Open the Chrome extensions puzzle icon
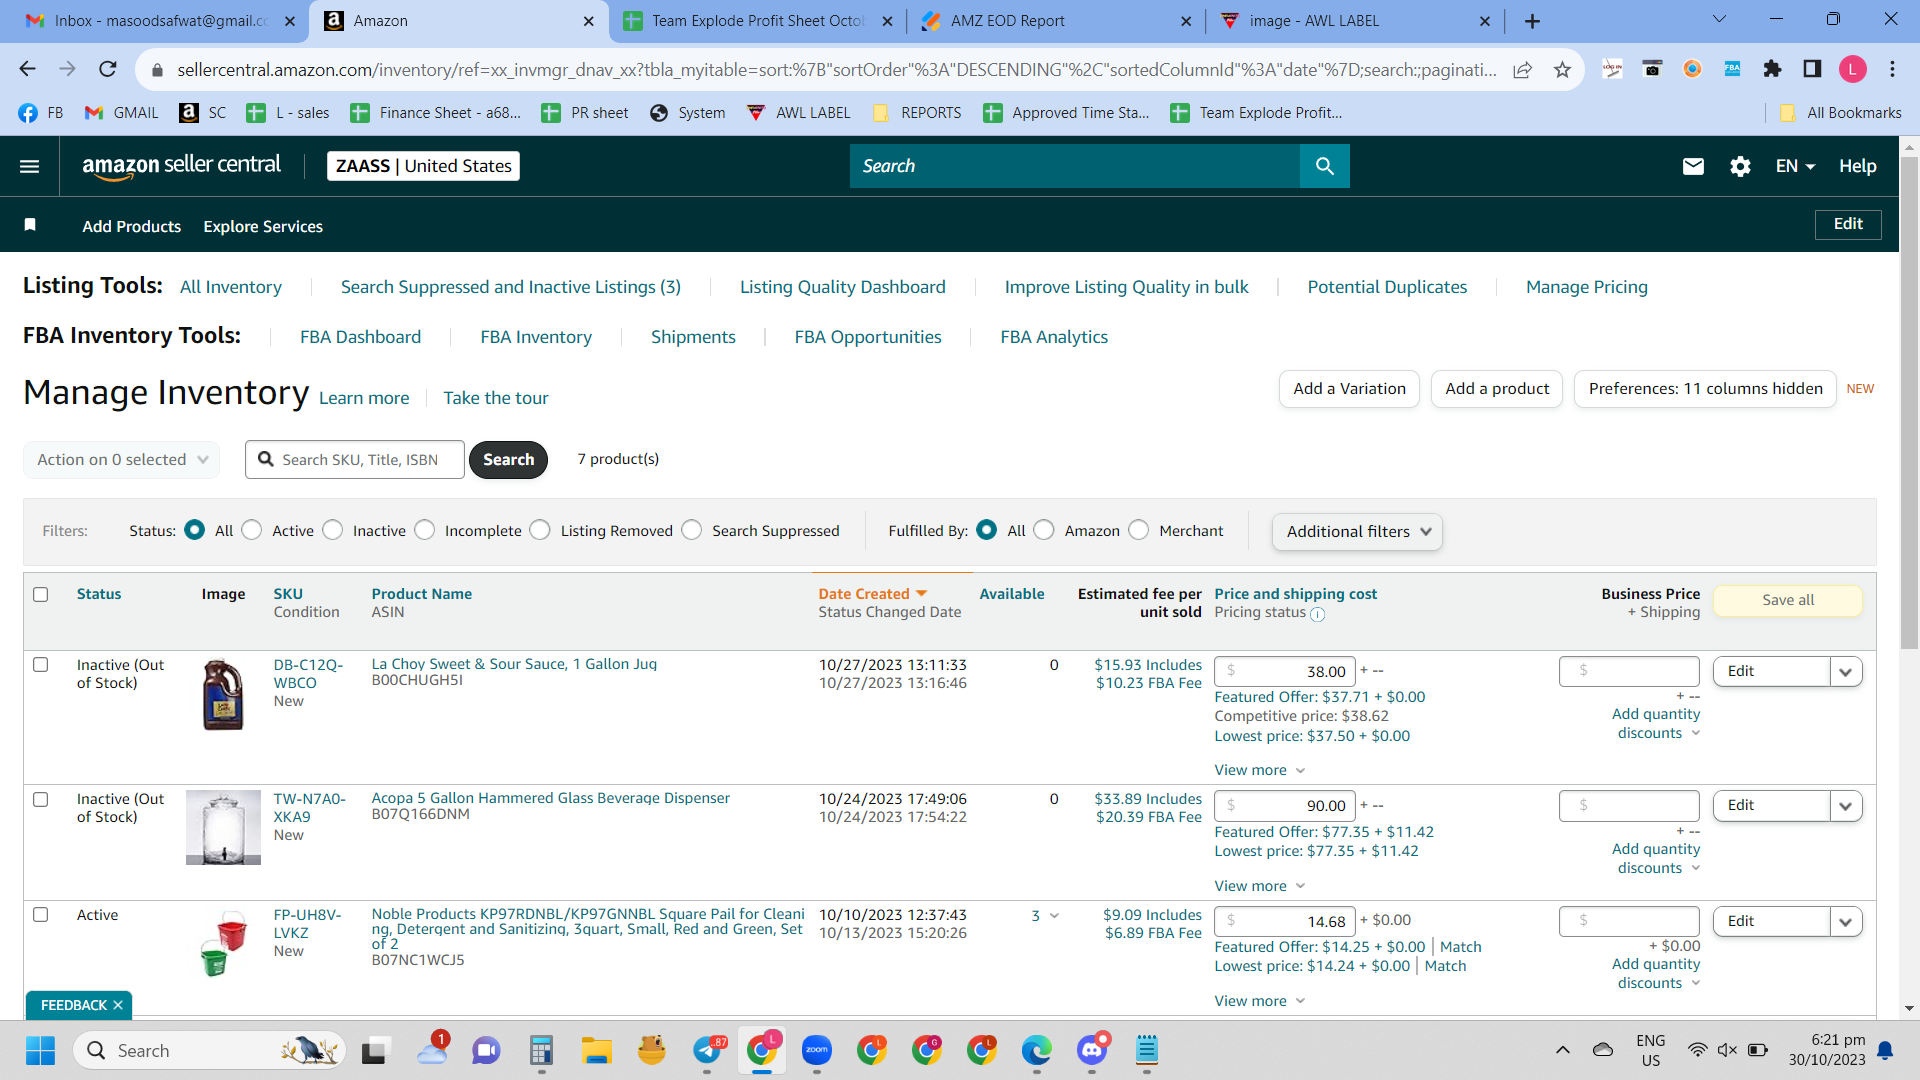This screenshot has height=1080, width=1920. click(1772, 69)
